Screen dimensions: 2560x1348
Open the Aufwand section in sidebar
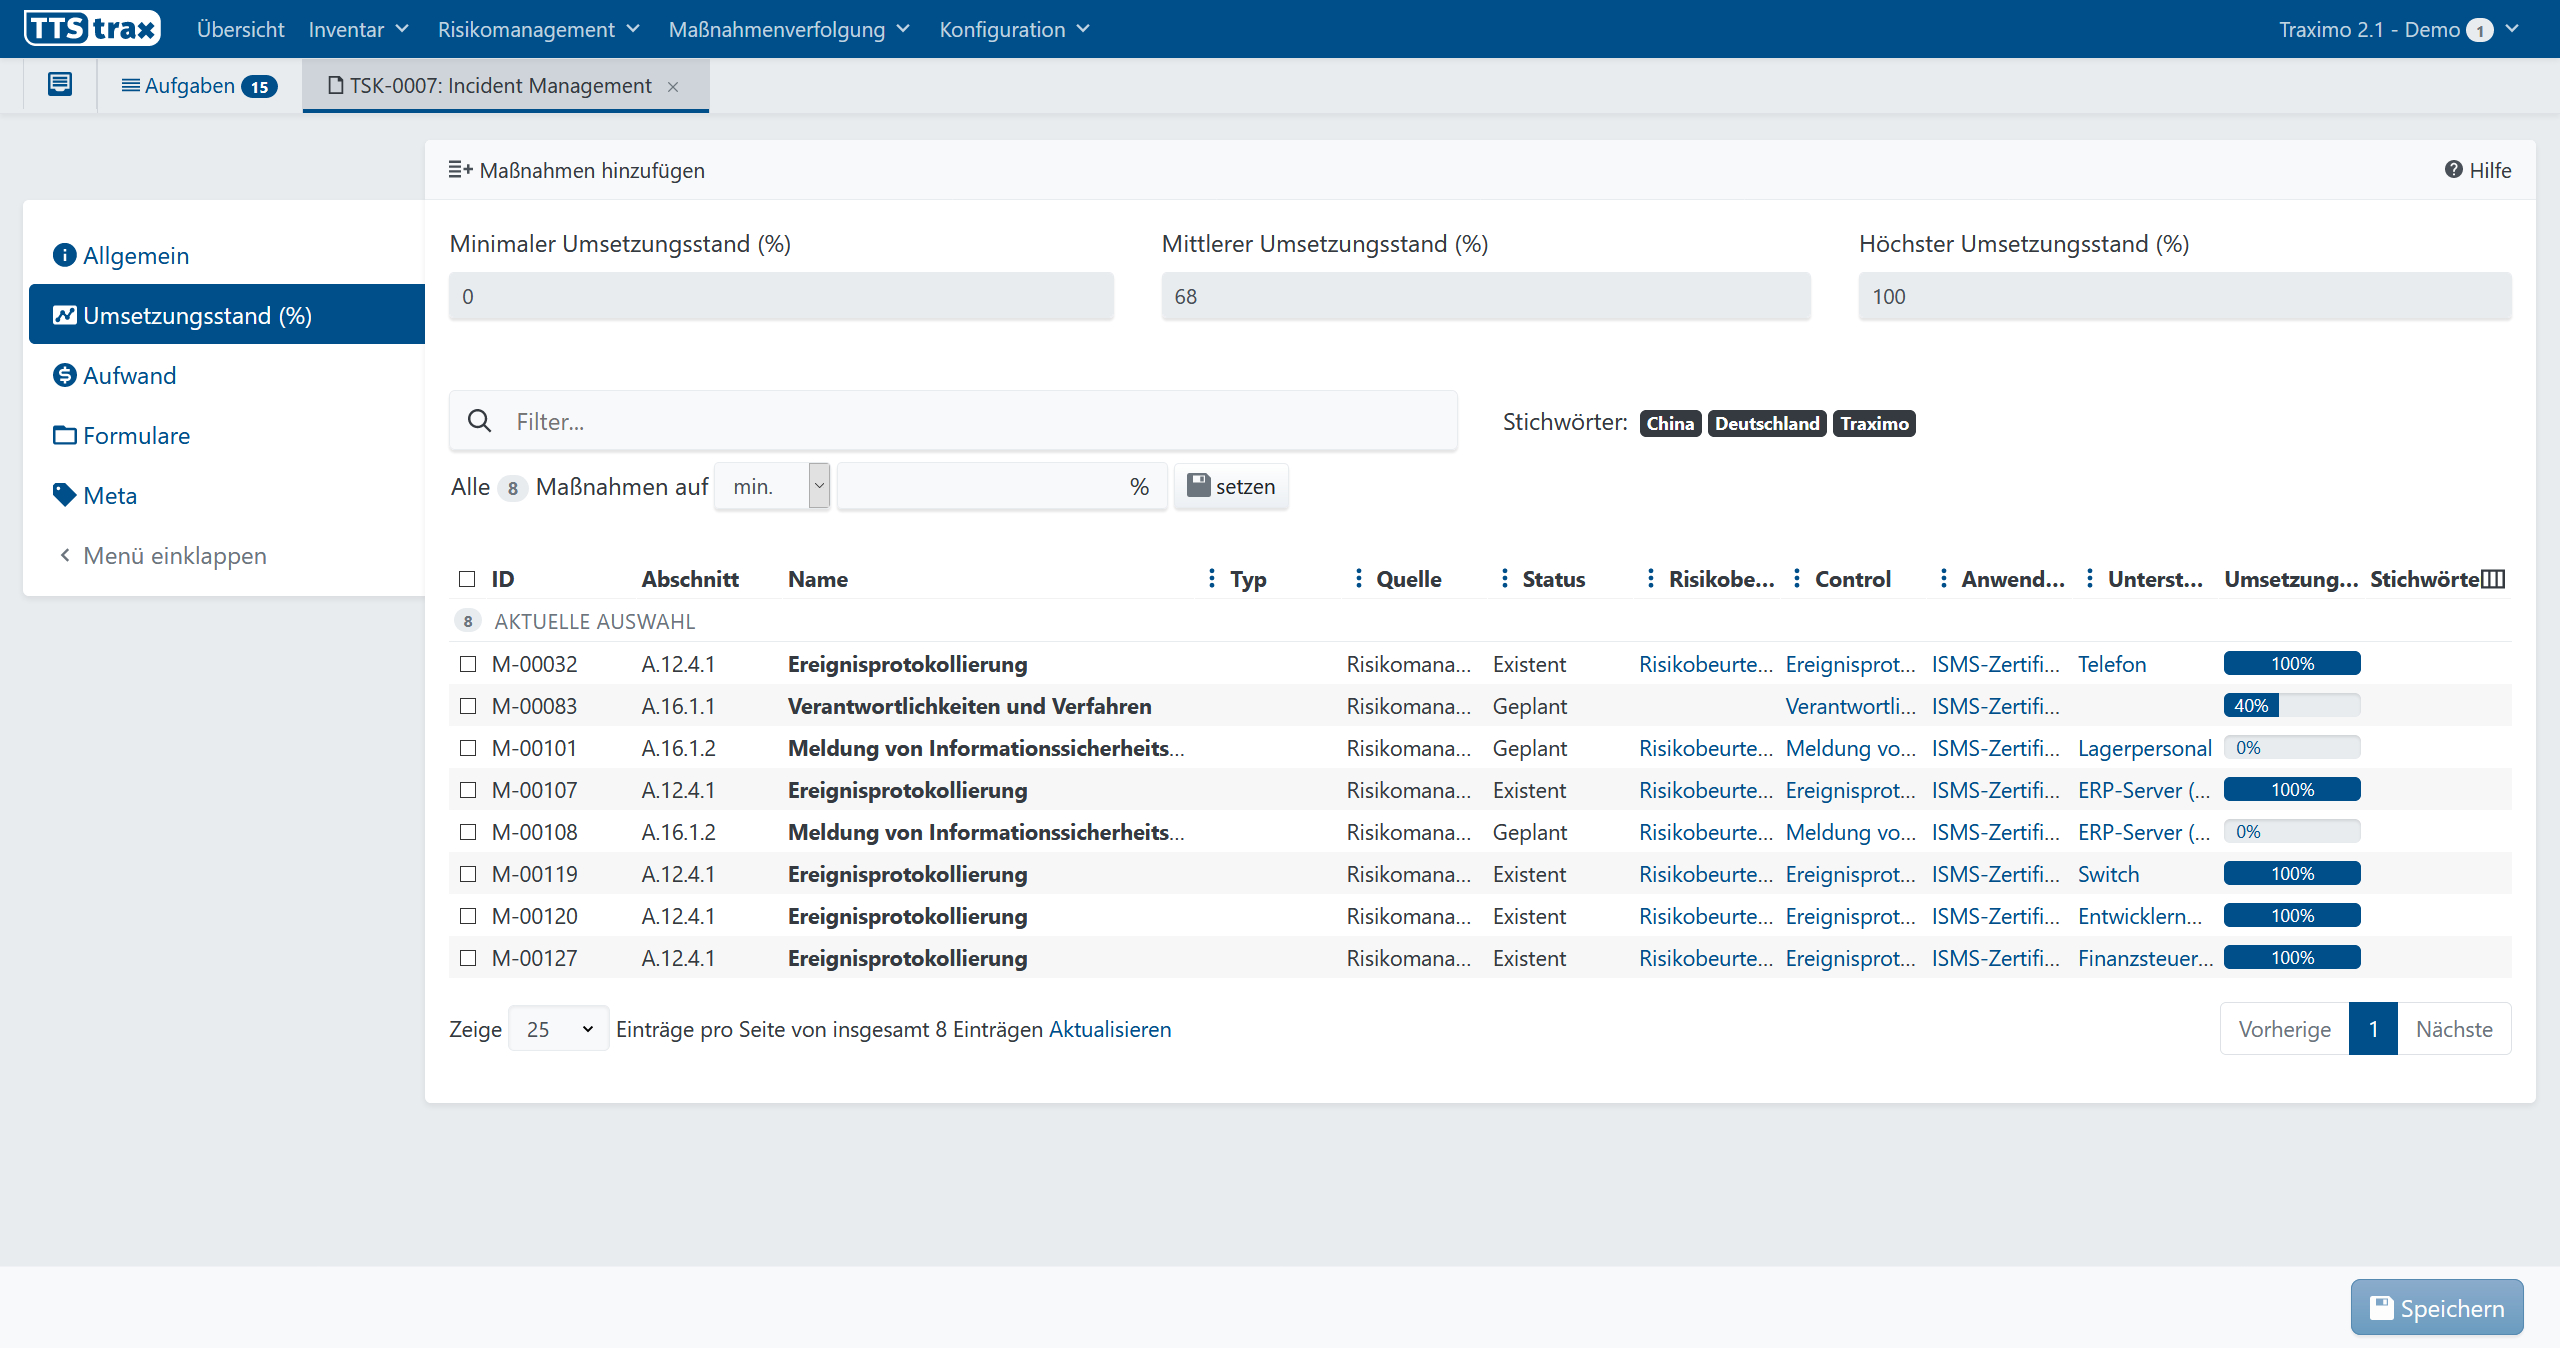[x=129, y=375]
